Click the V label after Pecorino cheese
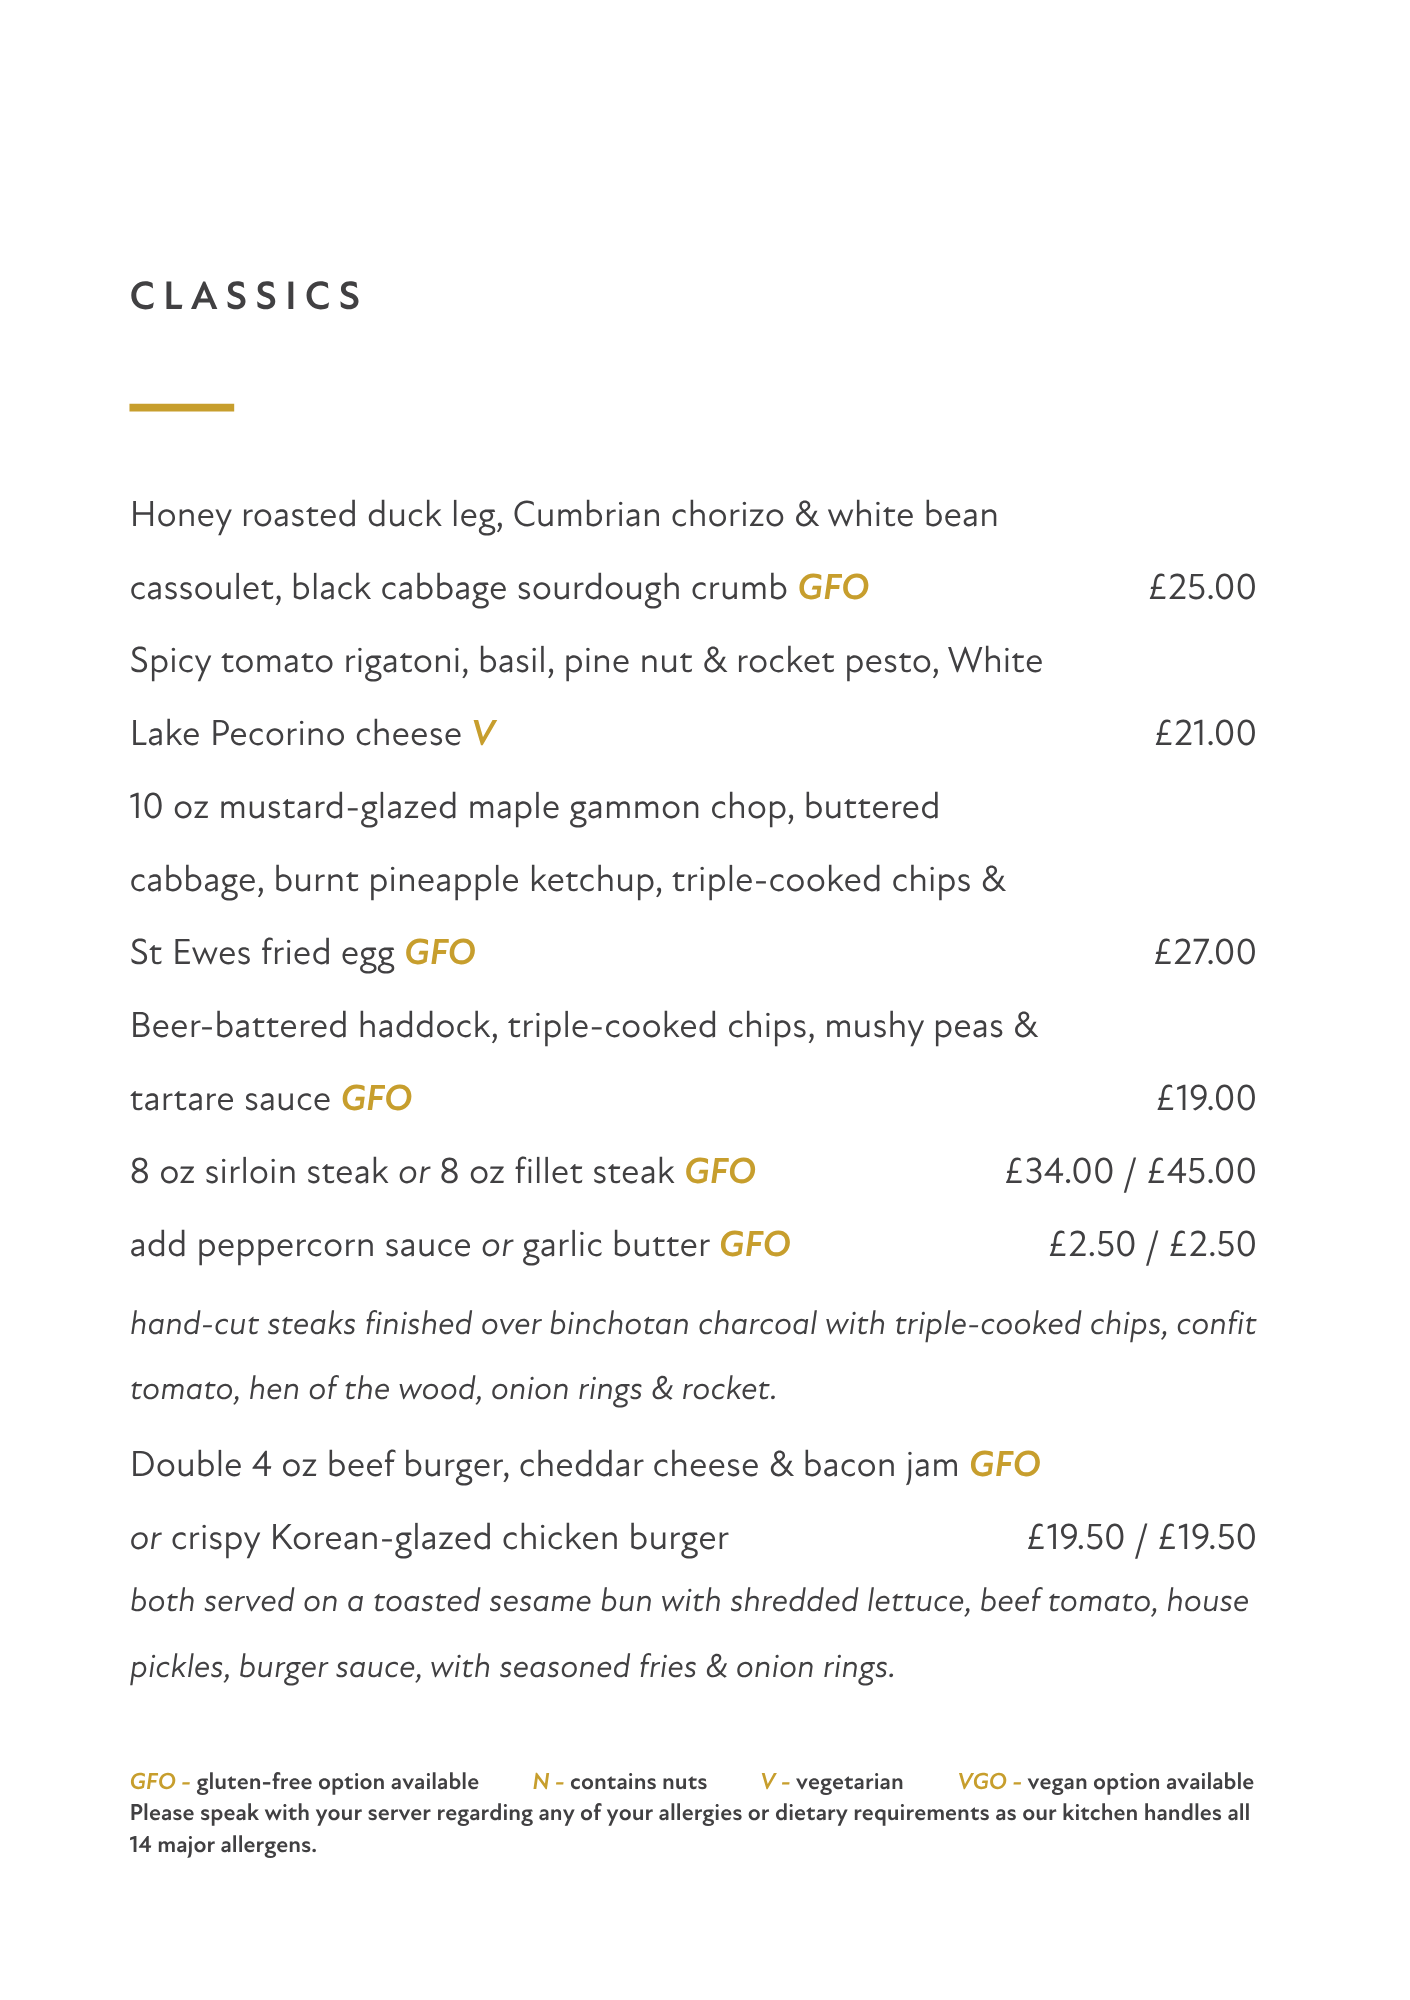The image size is (1410, 2000). coord(484,734)
